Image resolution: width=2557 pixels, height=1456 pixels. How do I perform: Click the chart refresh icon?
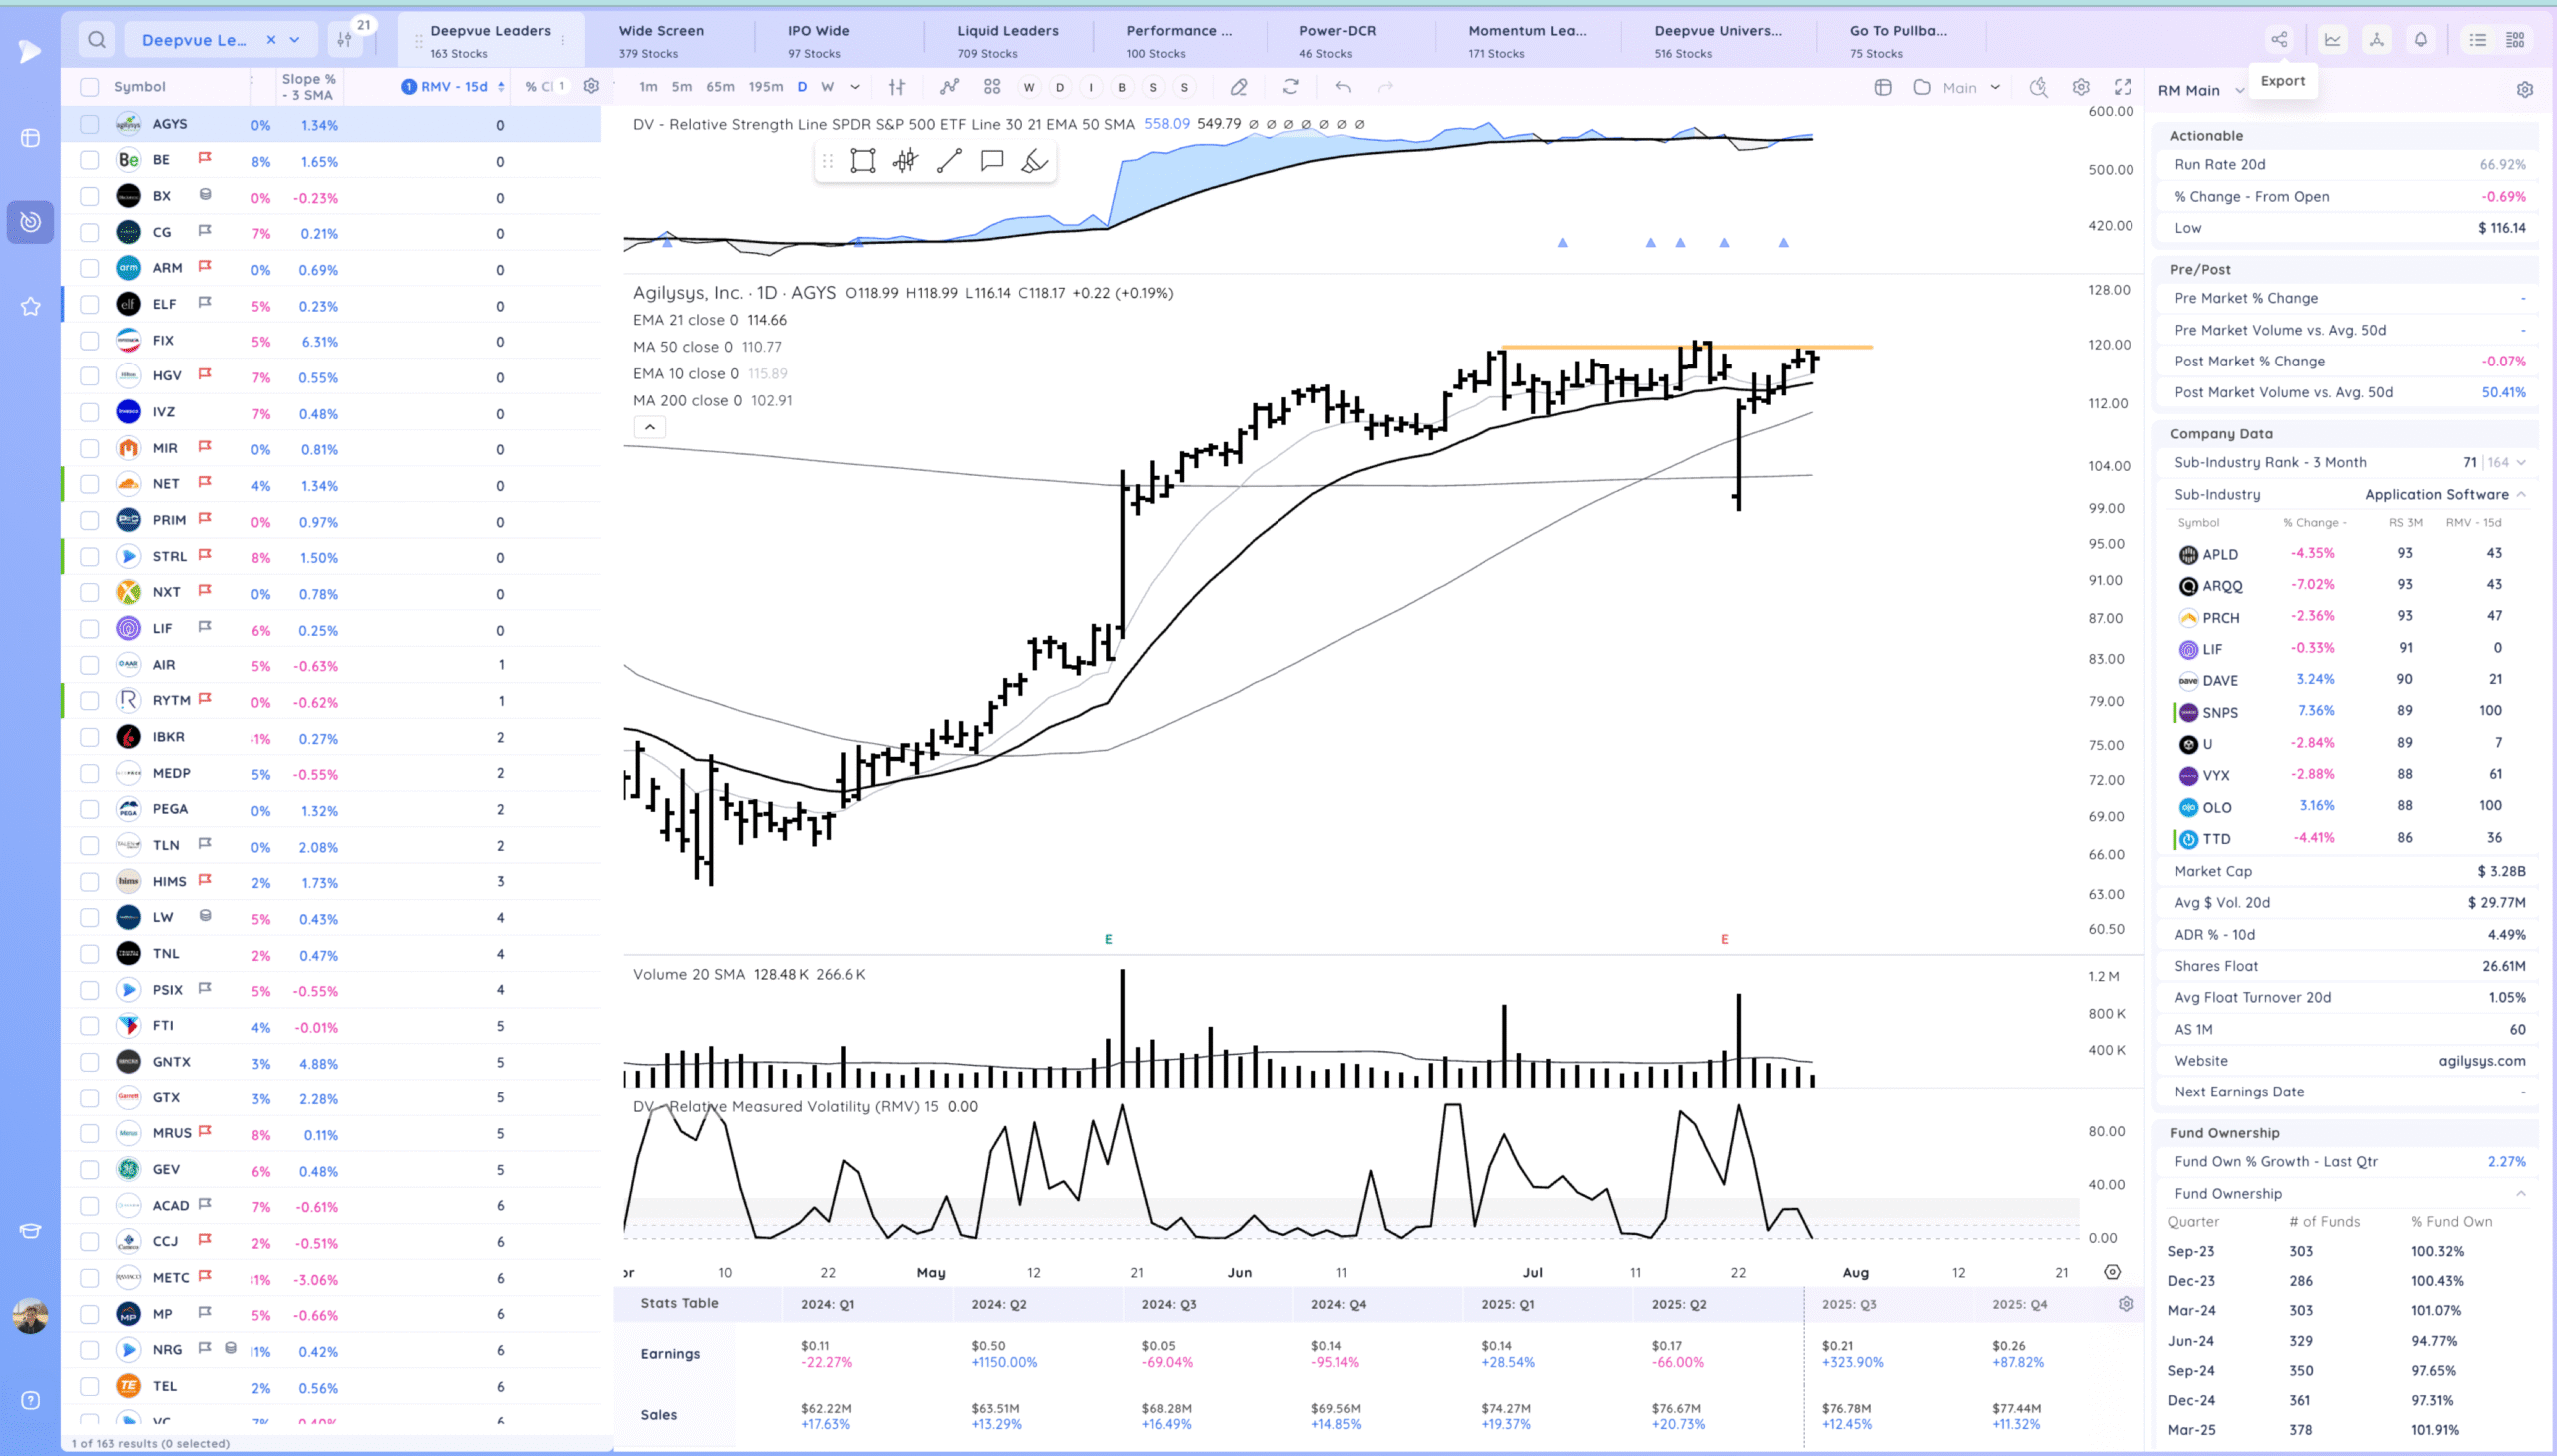(1291, 87)
